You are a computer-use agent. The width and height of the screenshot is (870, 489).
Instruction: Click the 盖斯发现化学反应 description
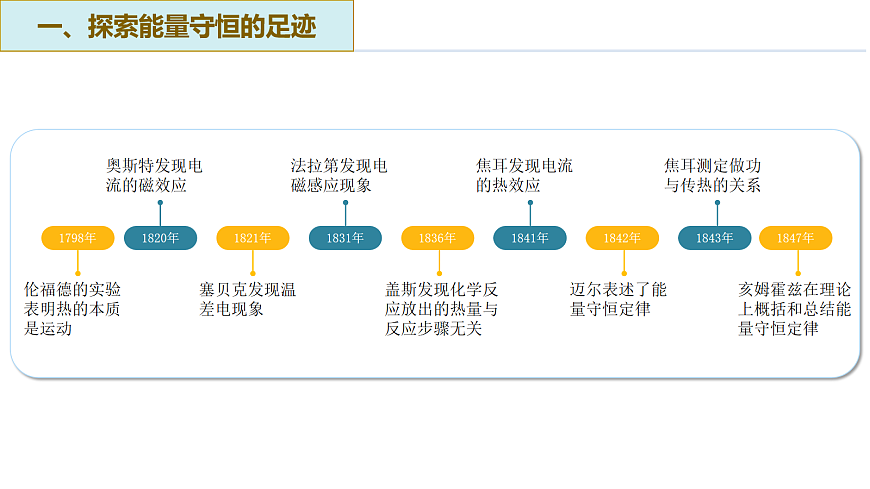click(441, 309)
